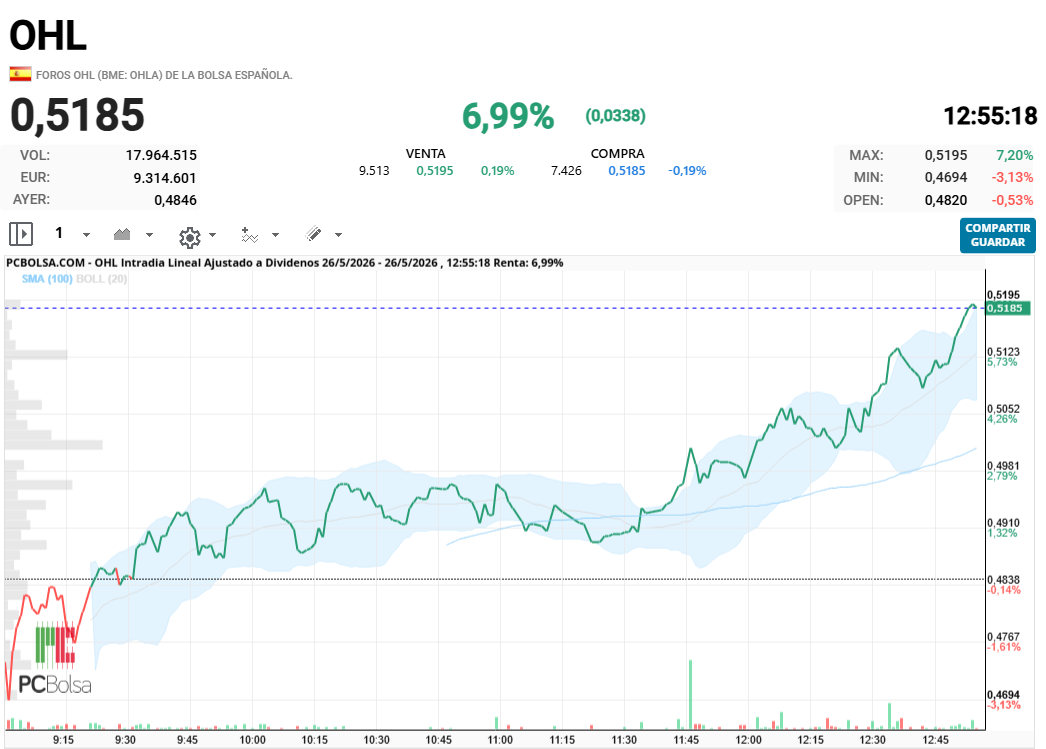
Task: Click the COMPARTIR GUARDAR button
Action: tap(997, 235)
